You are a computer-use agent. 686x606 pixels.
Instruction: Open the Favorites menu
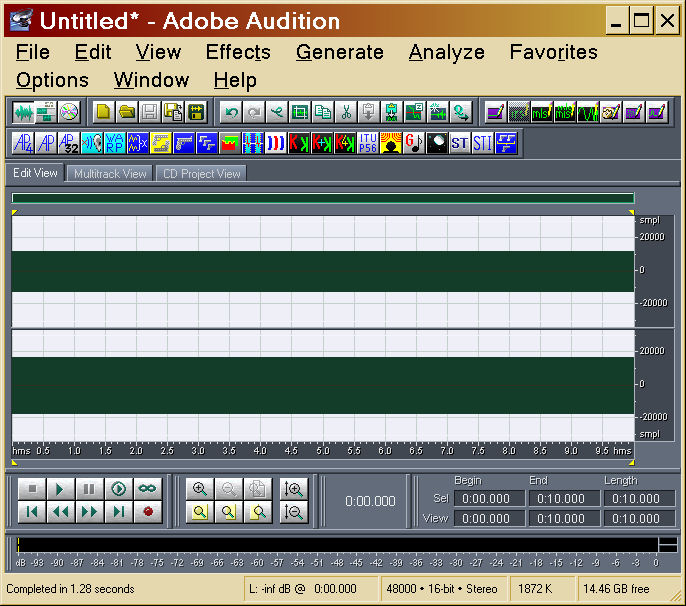click(x=553, y=53)
